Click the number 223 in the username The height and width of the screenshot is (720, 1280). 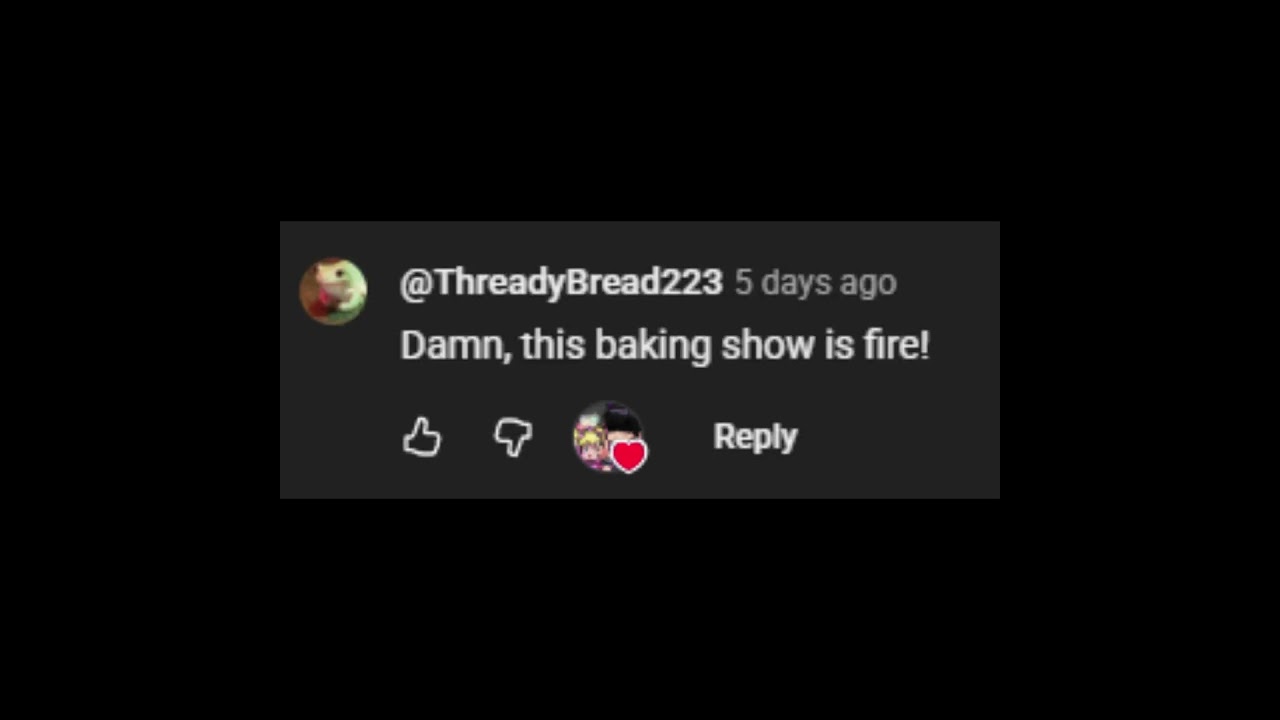coord(692,282)
